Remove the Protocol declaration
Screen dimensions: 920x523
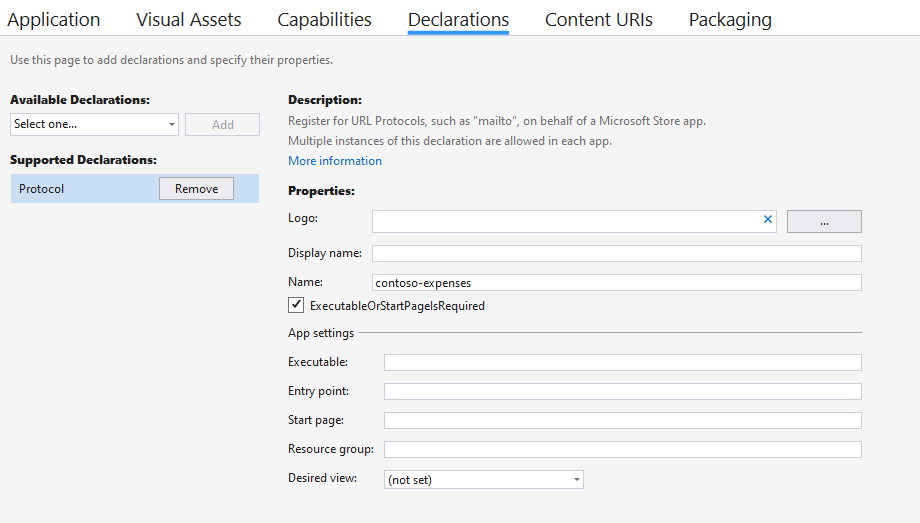pyautogui.click(x=196, y=188)
